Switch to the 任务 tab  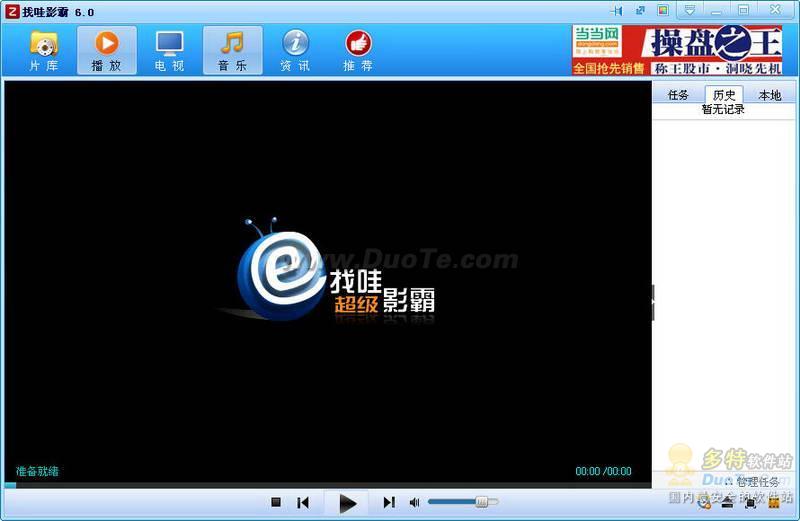click(x=678, y=95)
